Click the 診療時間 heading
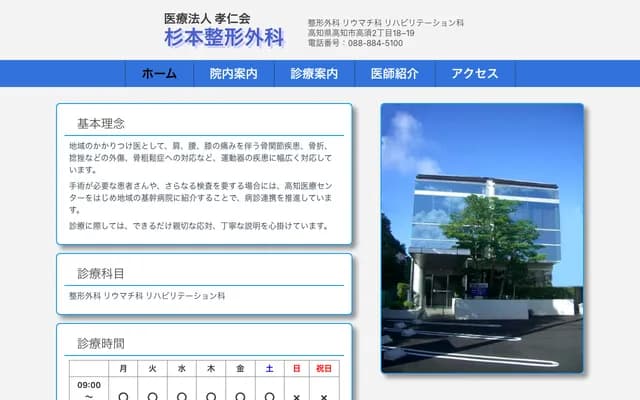The height and width of the screenshot is (400, 640). pos(101,344)
